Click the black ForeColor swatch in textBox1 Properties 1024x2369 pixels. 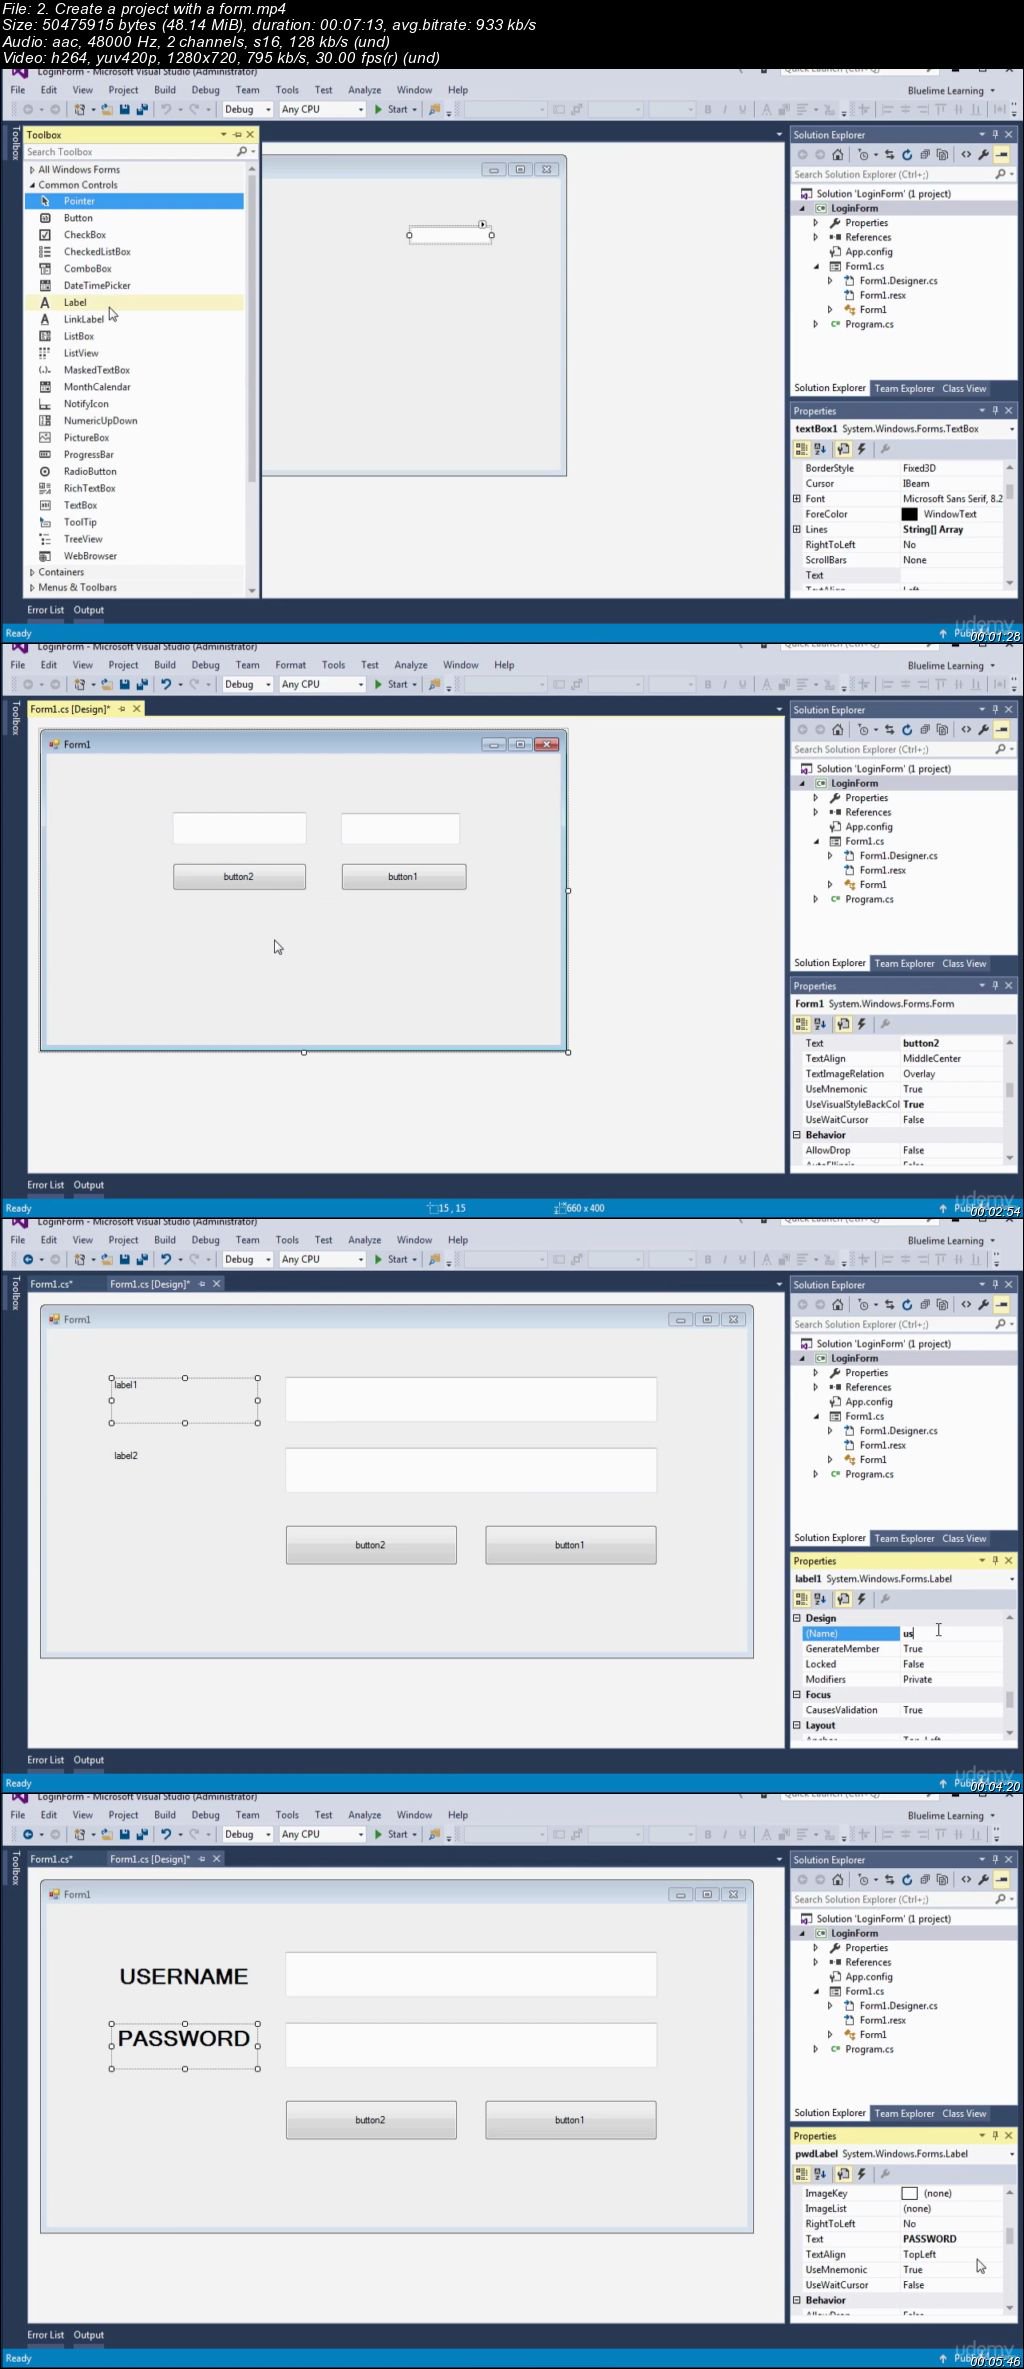point(910,514)
